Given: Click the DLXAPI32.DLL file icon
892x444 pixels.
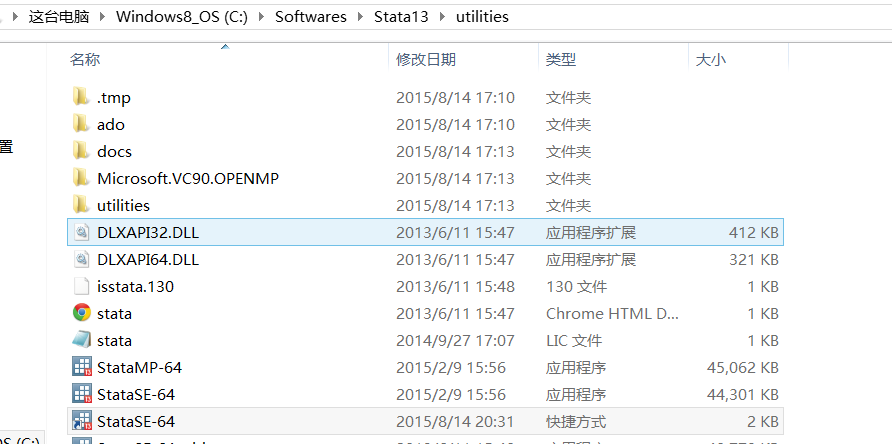Looking at the screenshot, I should [x=82, y=232].
